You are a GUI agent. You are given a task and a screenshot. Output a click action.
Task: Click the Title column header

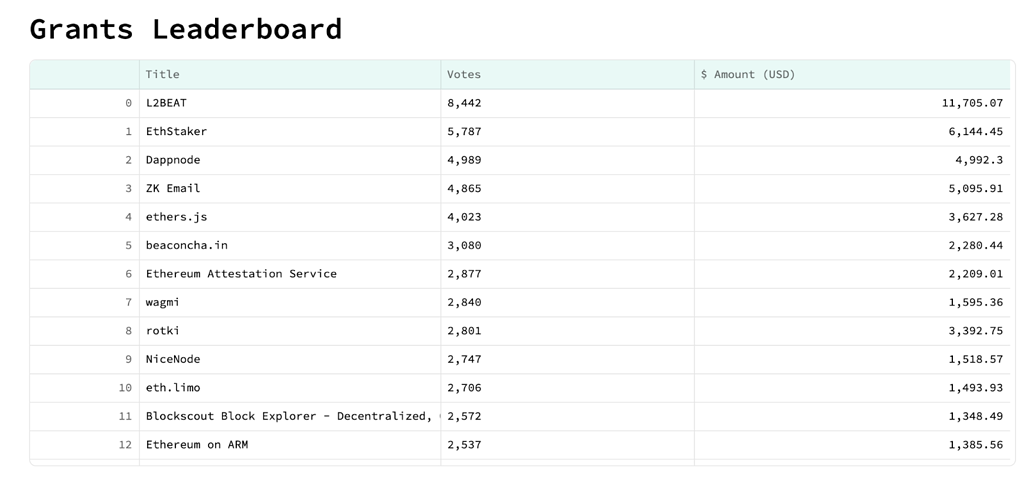[163, 74]
